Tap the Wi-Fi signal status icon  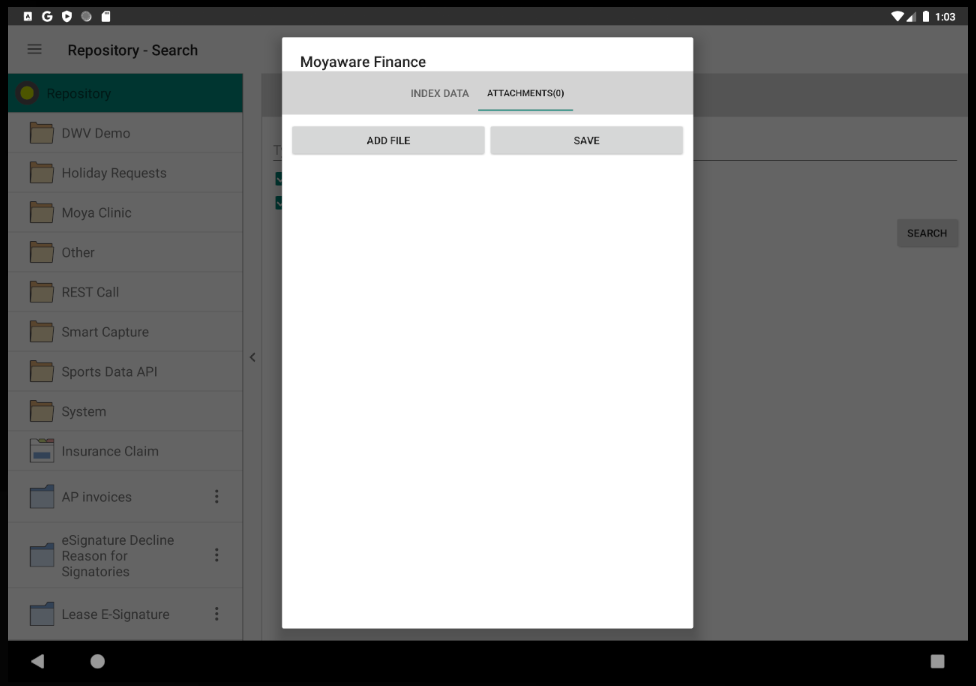pyautogui.click(x=897, y=17)
